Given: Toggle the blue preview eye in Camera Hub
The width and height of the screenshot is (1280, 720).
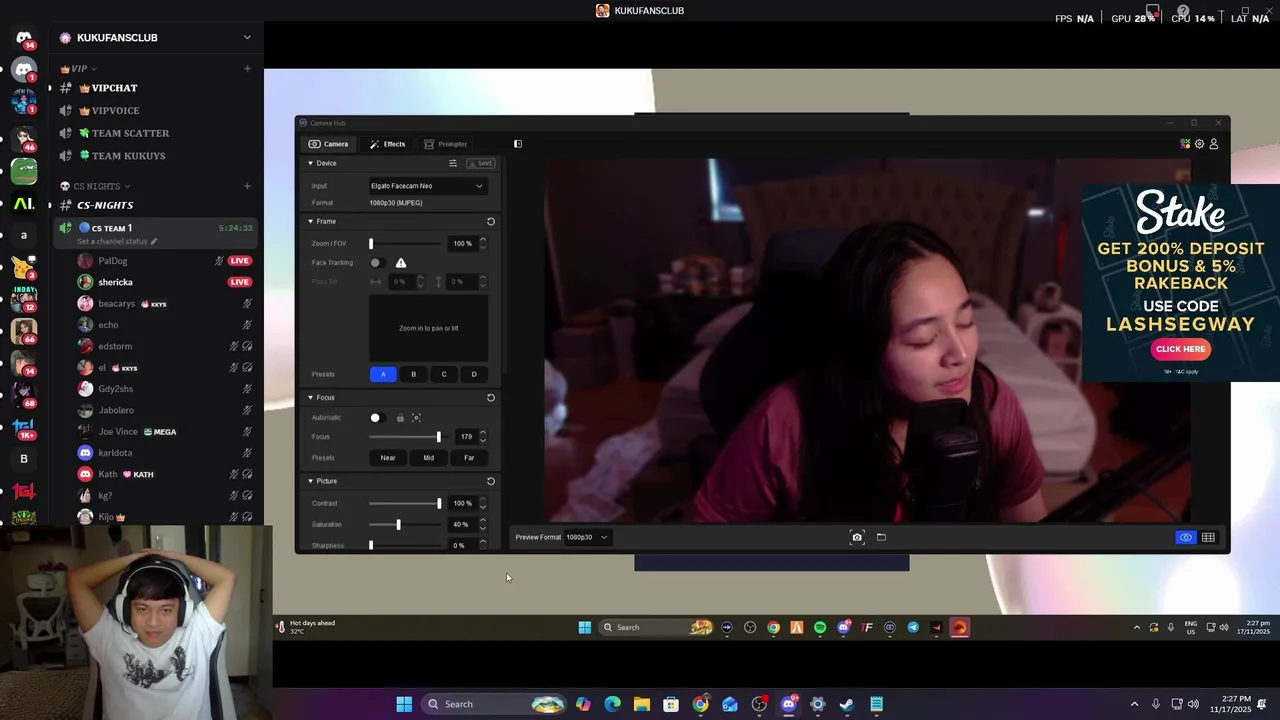Looking at the screenshot, I should point(1185,538).
